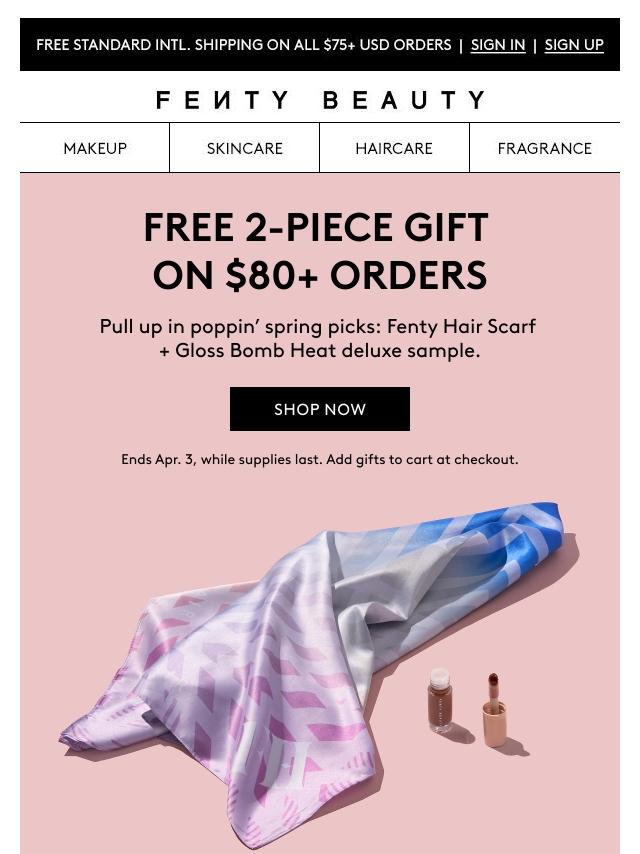Open the SIGN IN link
The width and height of the screenshot is (640, 854).
[498, 45]
